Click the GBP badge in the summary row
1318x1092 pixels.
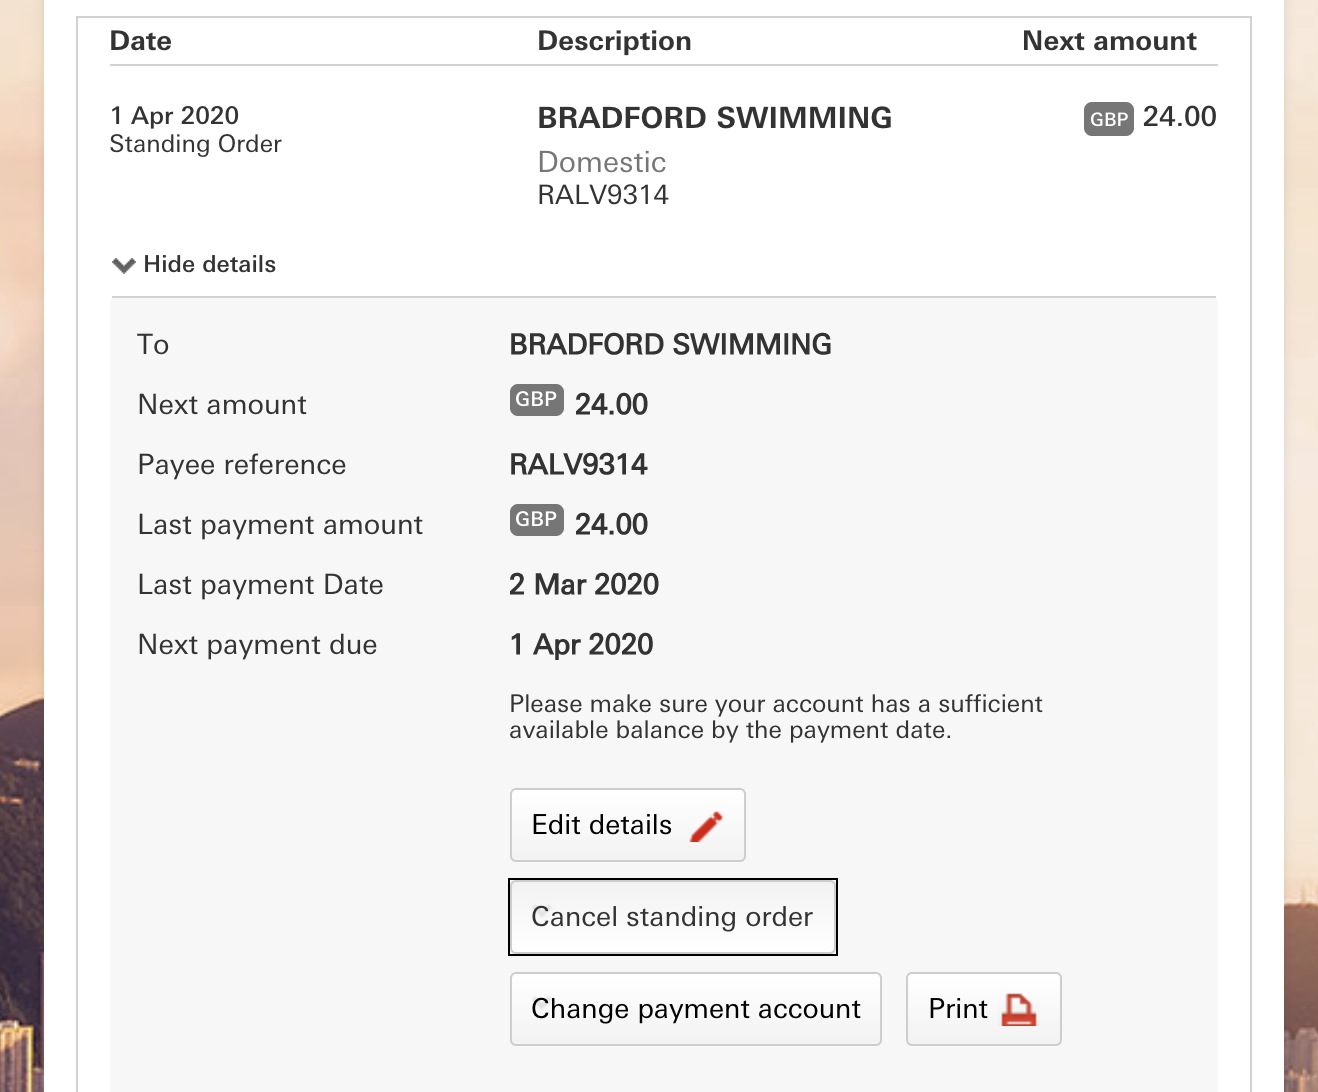pyautogui.click(x=1108, y=119)
